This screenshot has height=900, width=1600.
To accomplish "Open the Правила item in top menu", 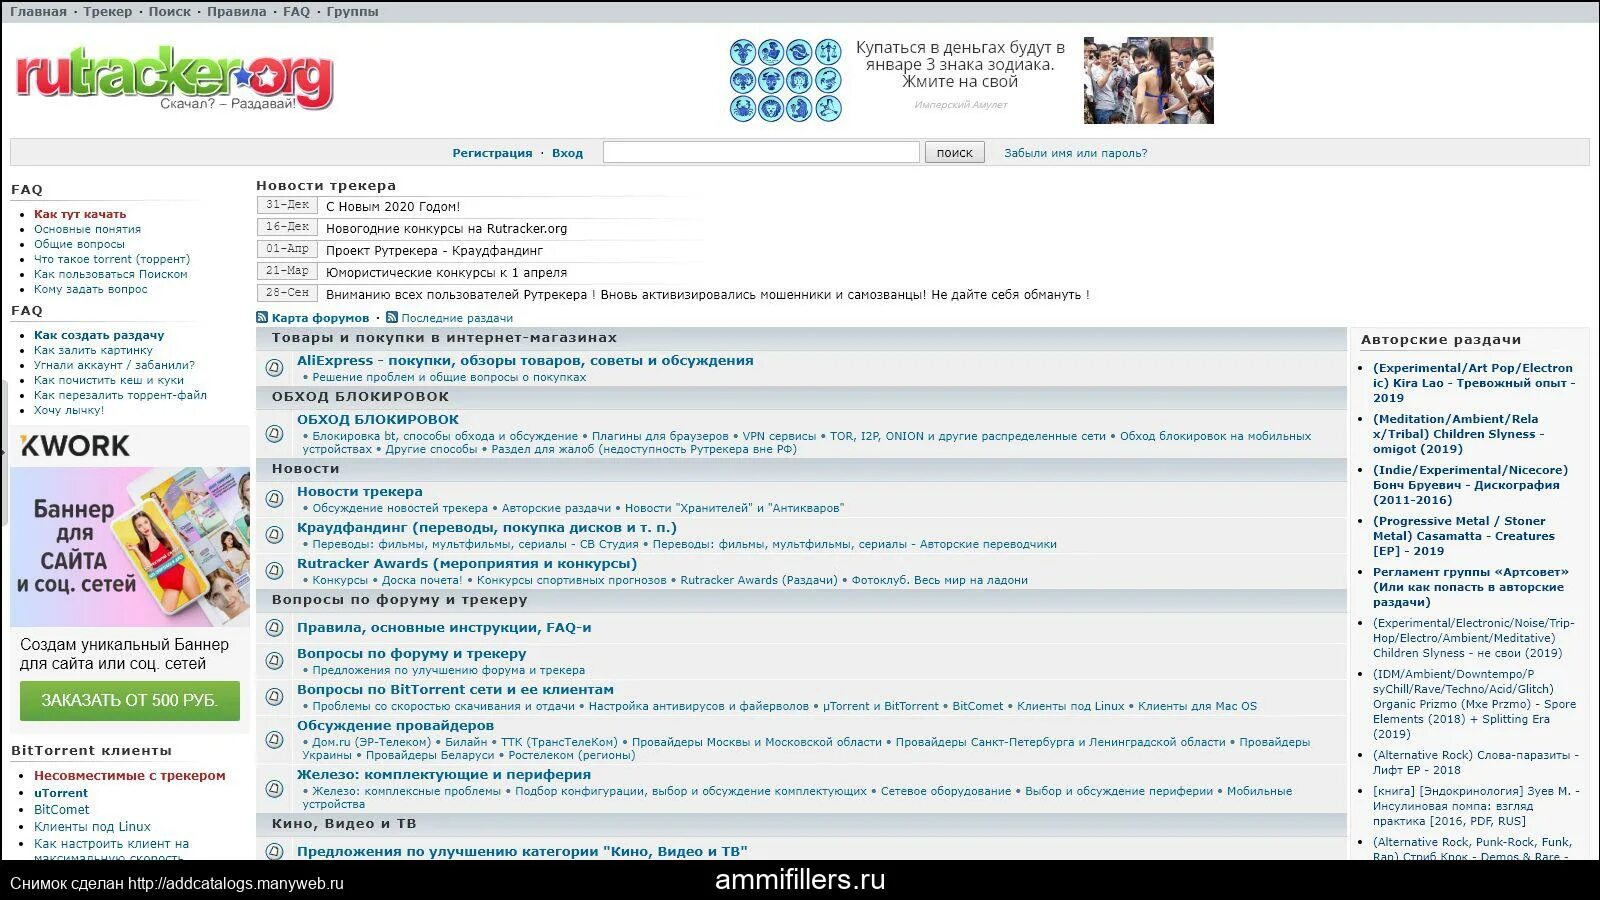I will pyautogui.click(x=237, y=12).
